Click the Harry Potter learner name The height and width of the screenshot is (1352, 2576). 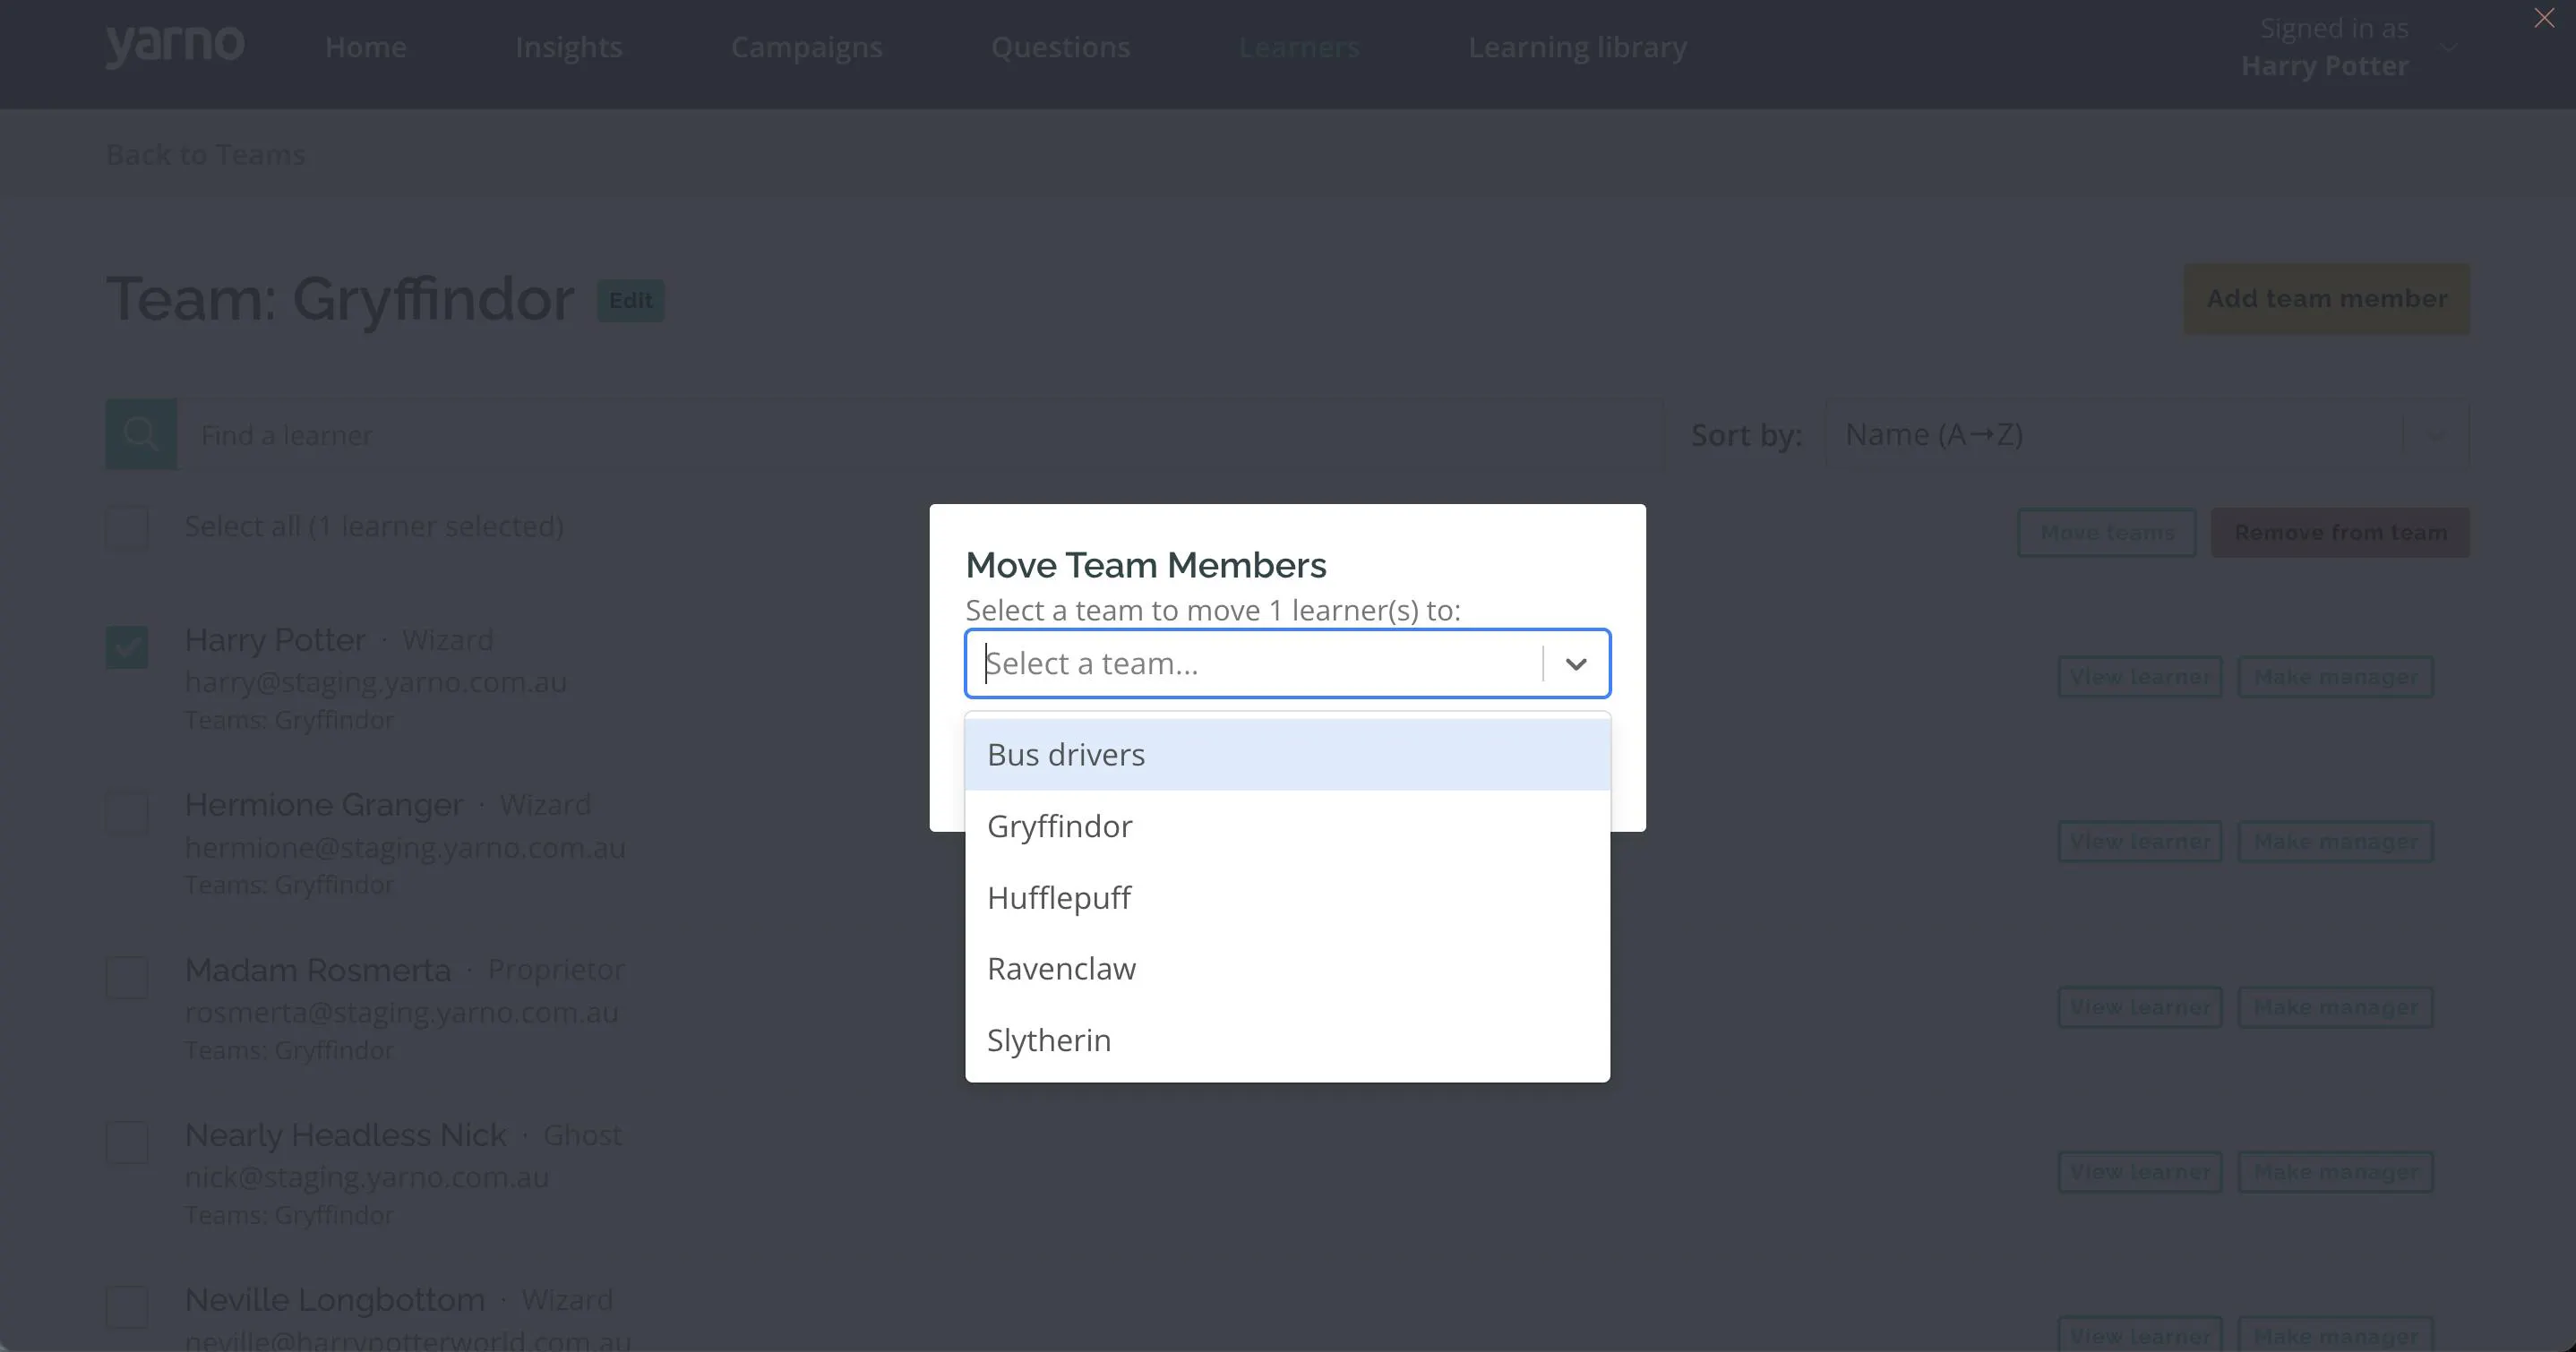pos(275,640)
